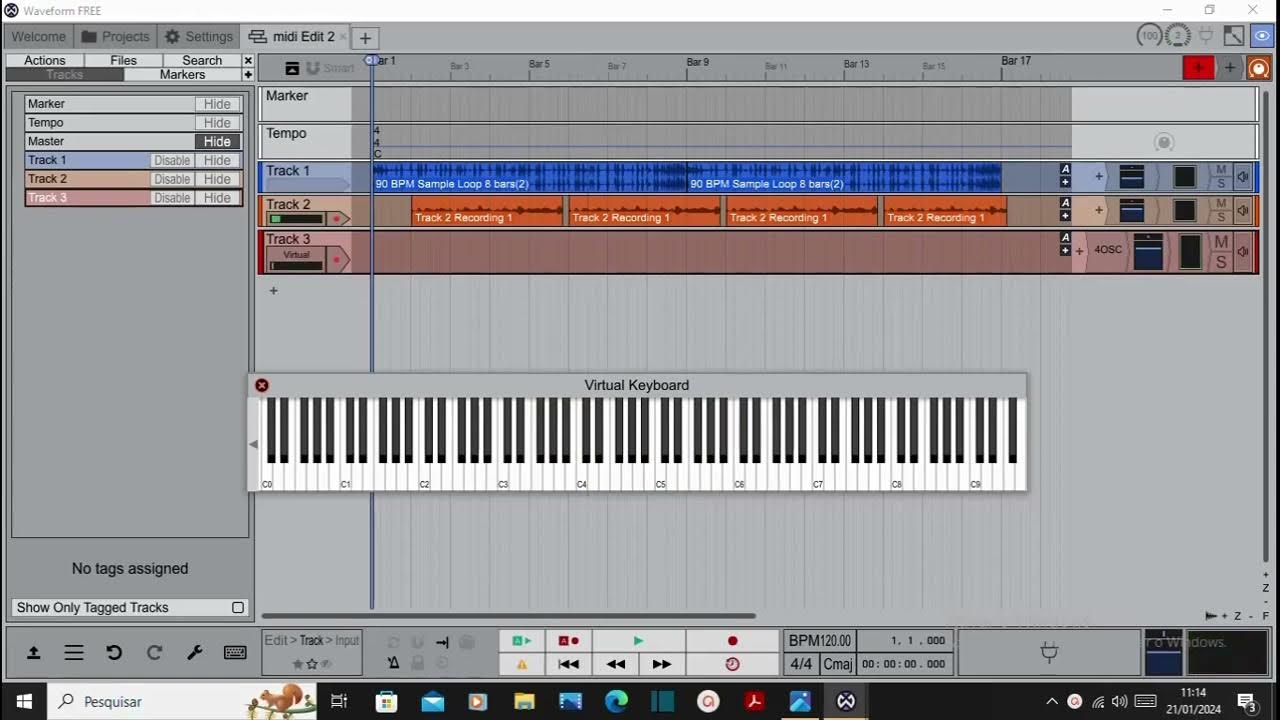Disable Track 1 in track list
Viewport: 1280px width, 720px height.
(172, 160)
